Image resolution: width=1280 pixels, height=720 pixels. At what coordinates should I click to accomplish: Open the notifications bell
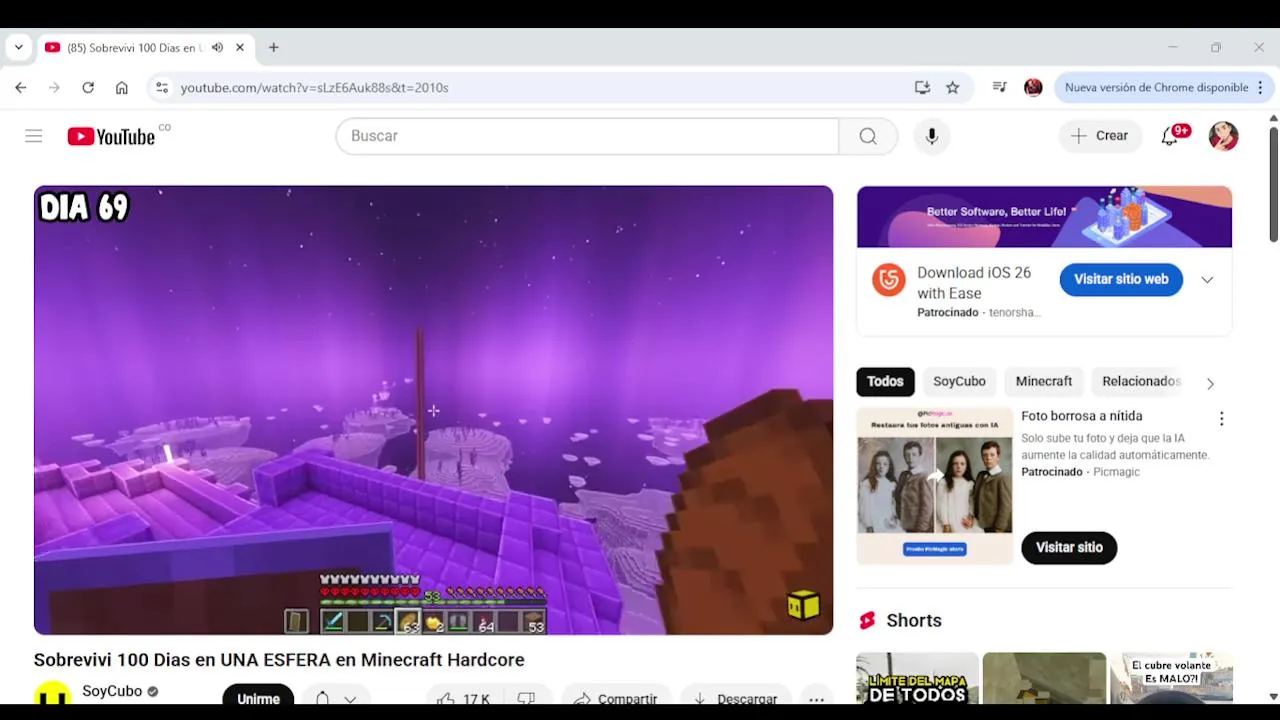click(1170, 136)
